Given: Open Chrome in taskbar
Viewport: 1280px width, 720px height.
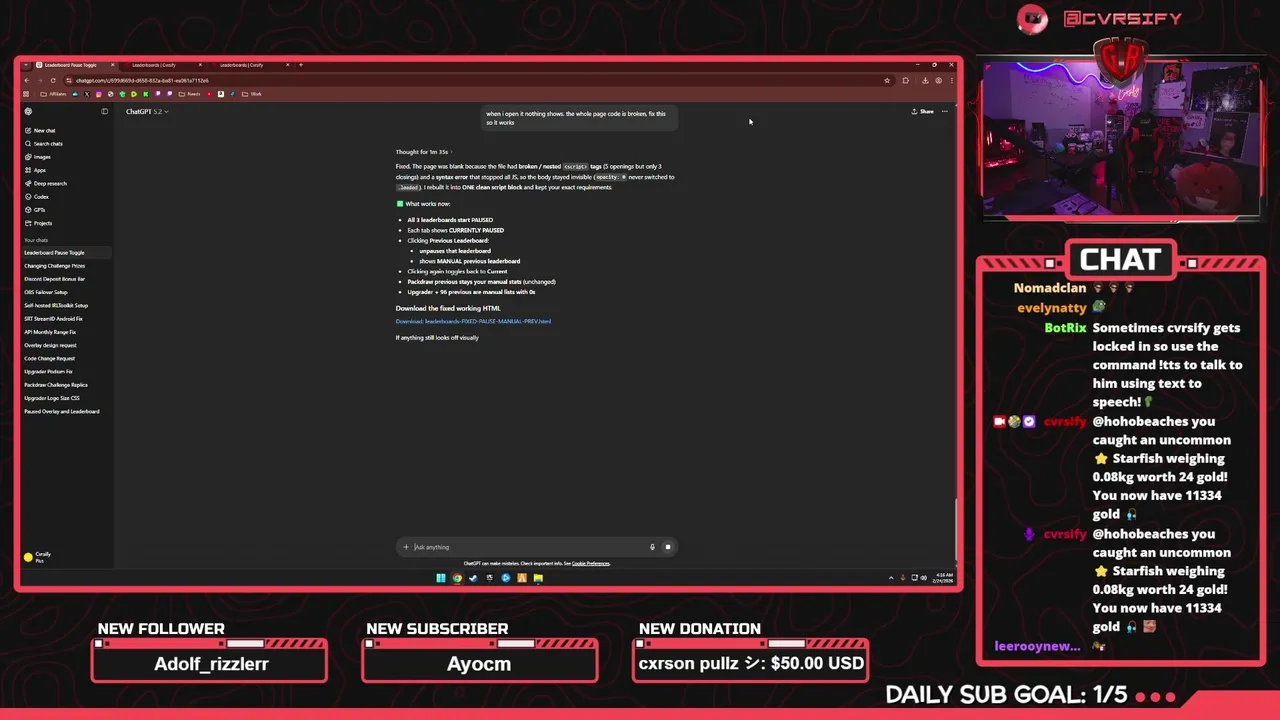Looking at the screenshot, I should (457, 578).
